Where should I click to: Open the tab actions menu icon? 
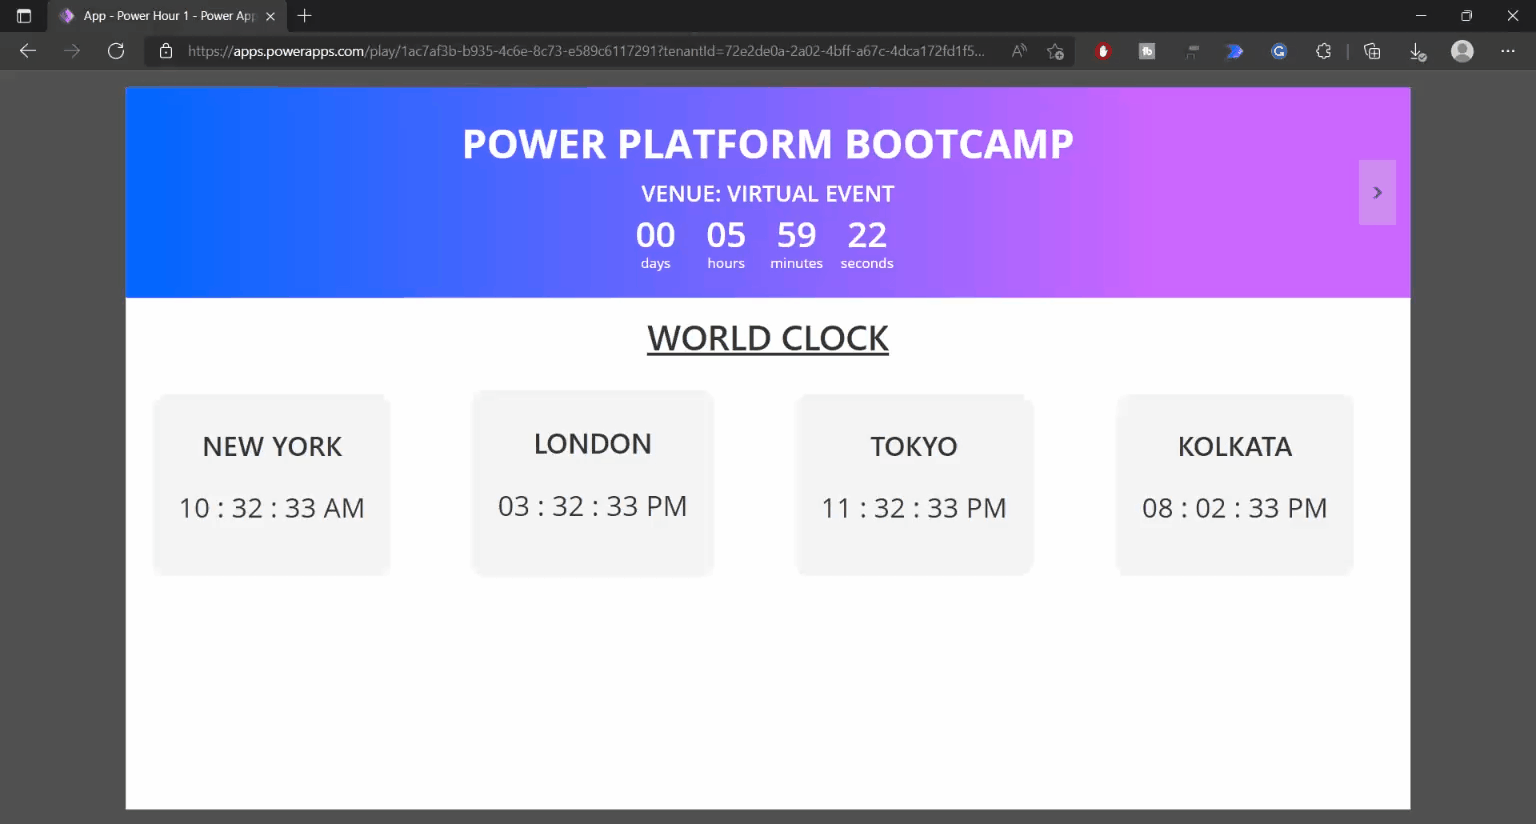(24, 16)
